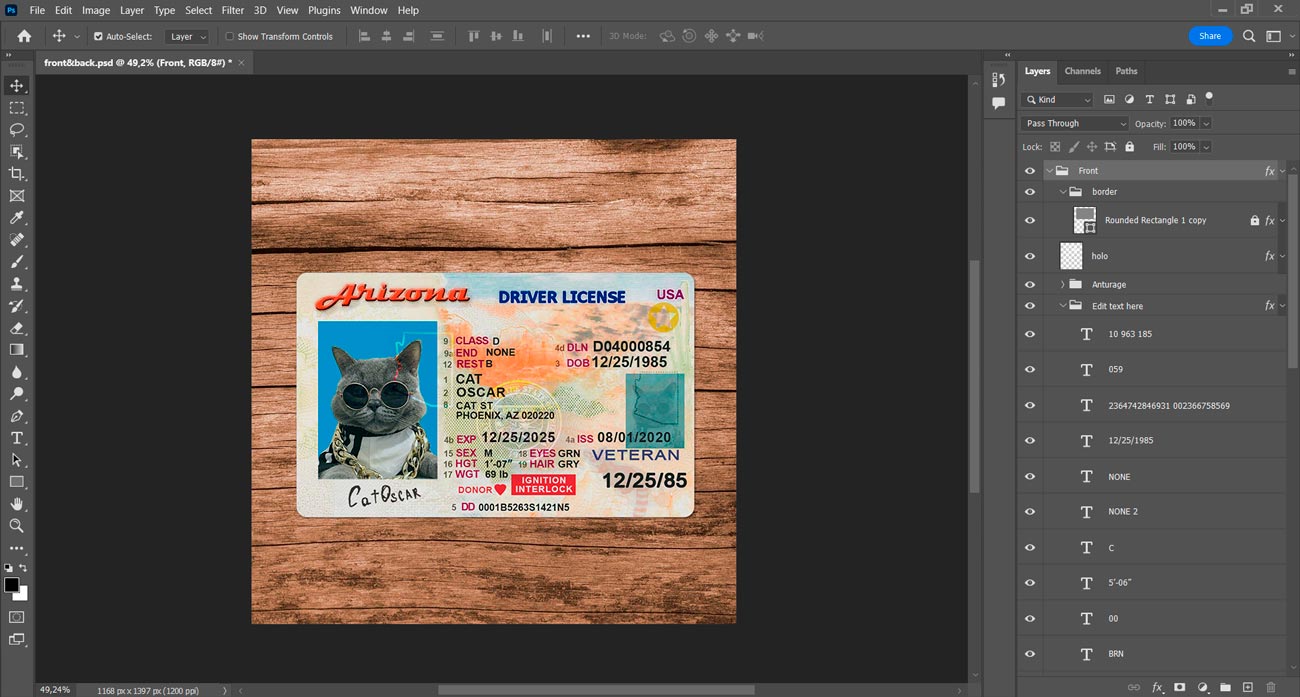Pick the Eyedropper tool
Screen dimensions: 1300x697
coord(17,218)
